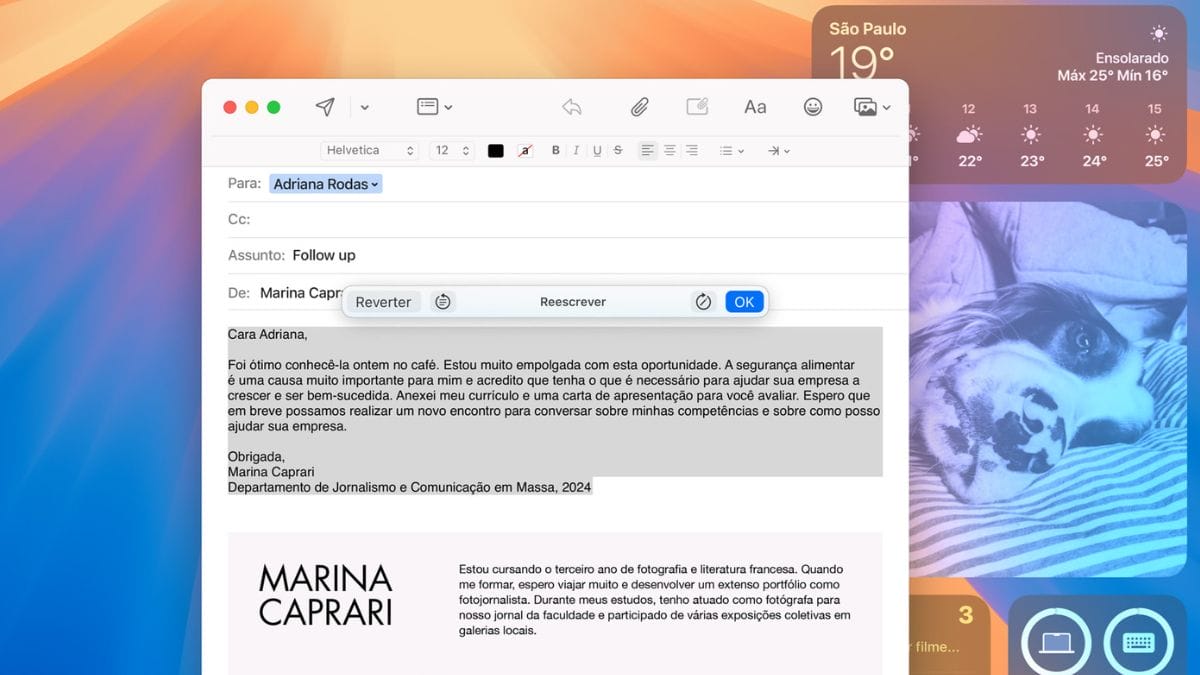Click the show original text icon beside Reverter

[x=443, y=302]
